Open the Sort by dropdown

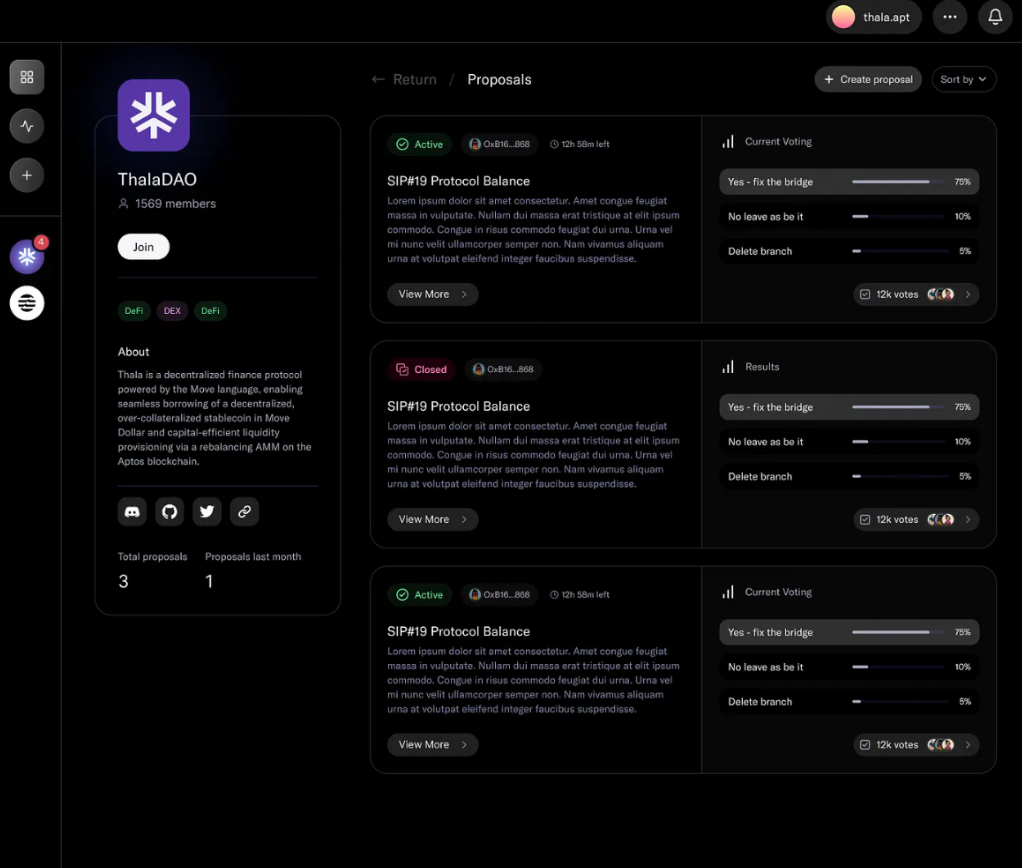pyautogui.click(x=963, y=80)
